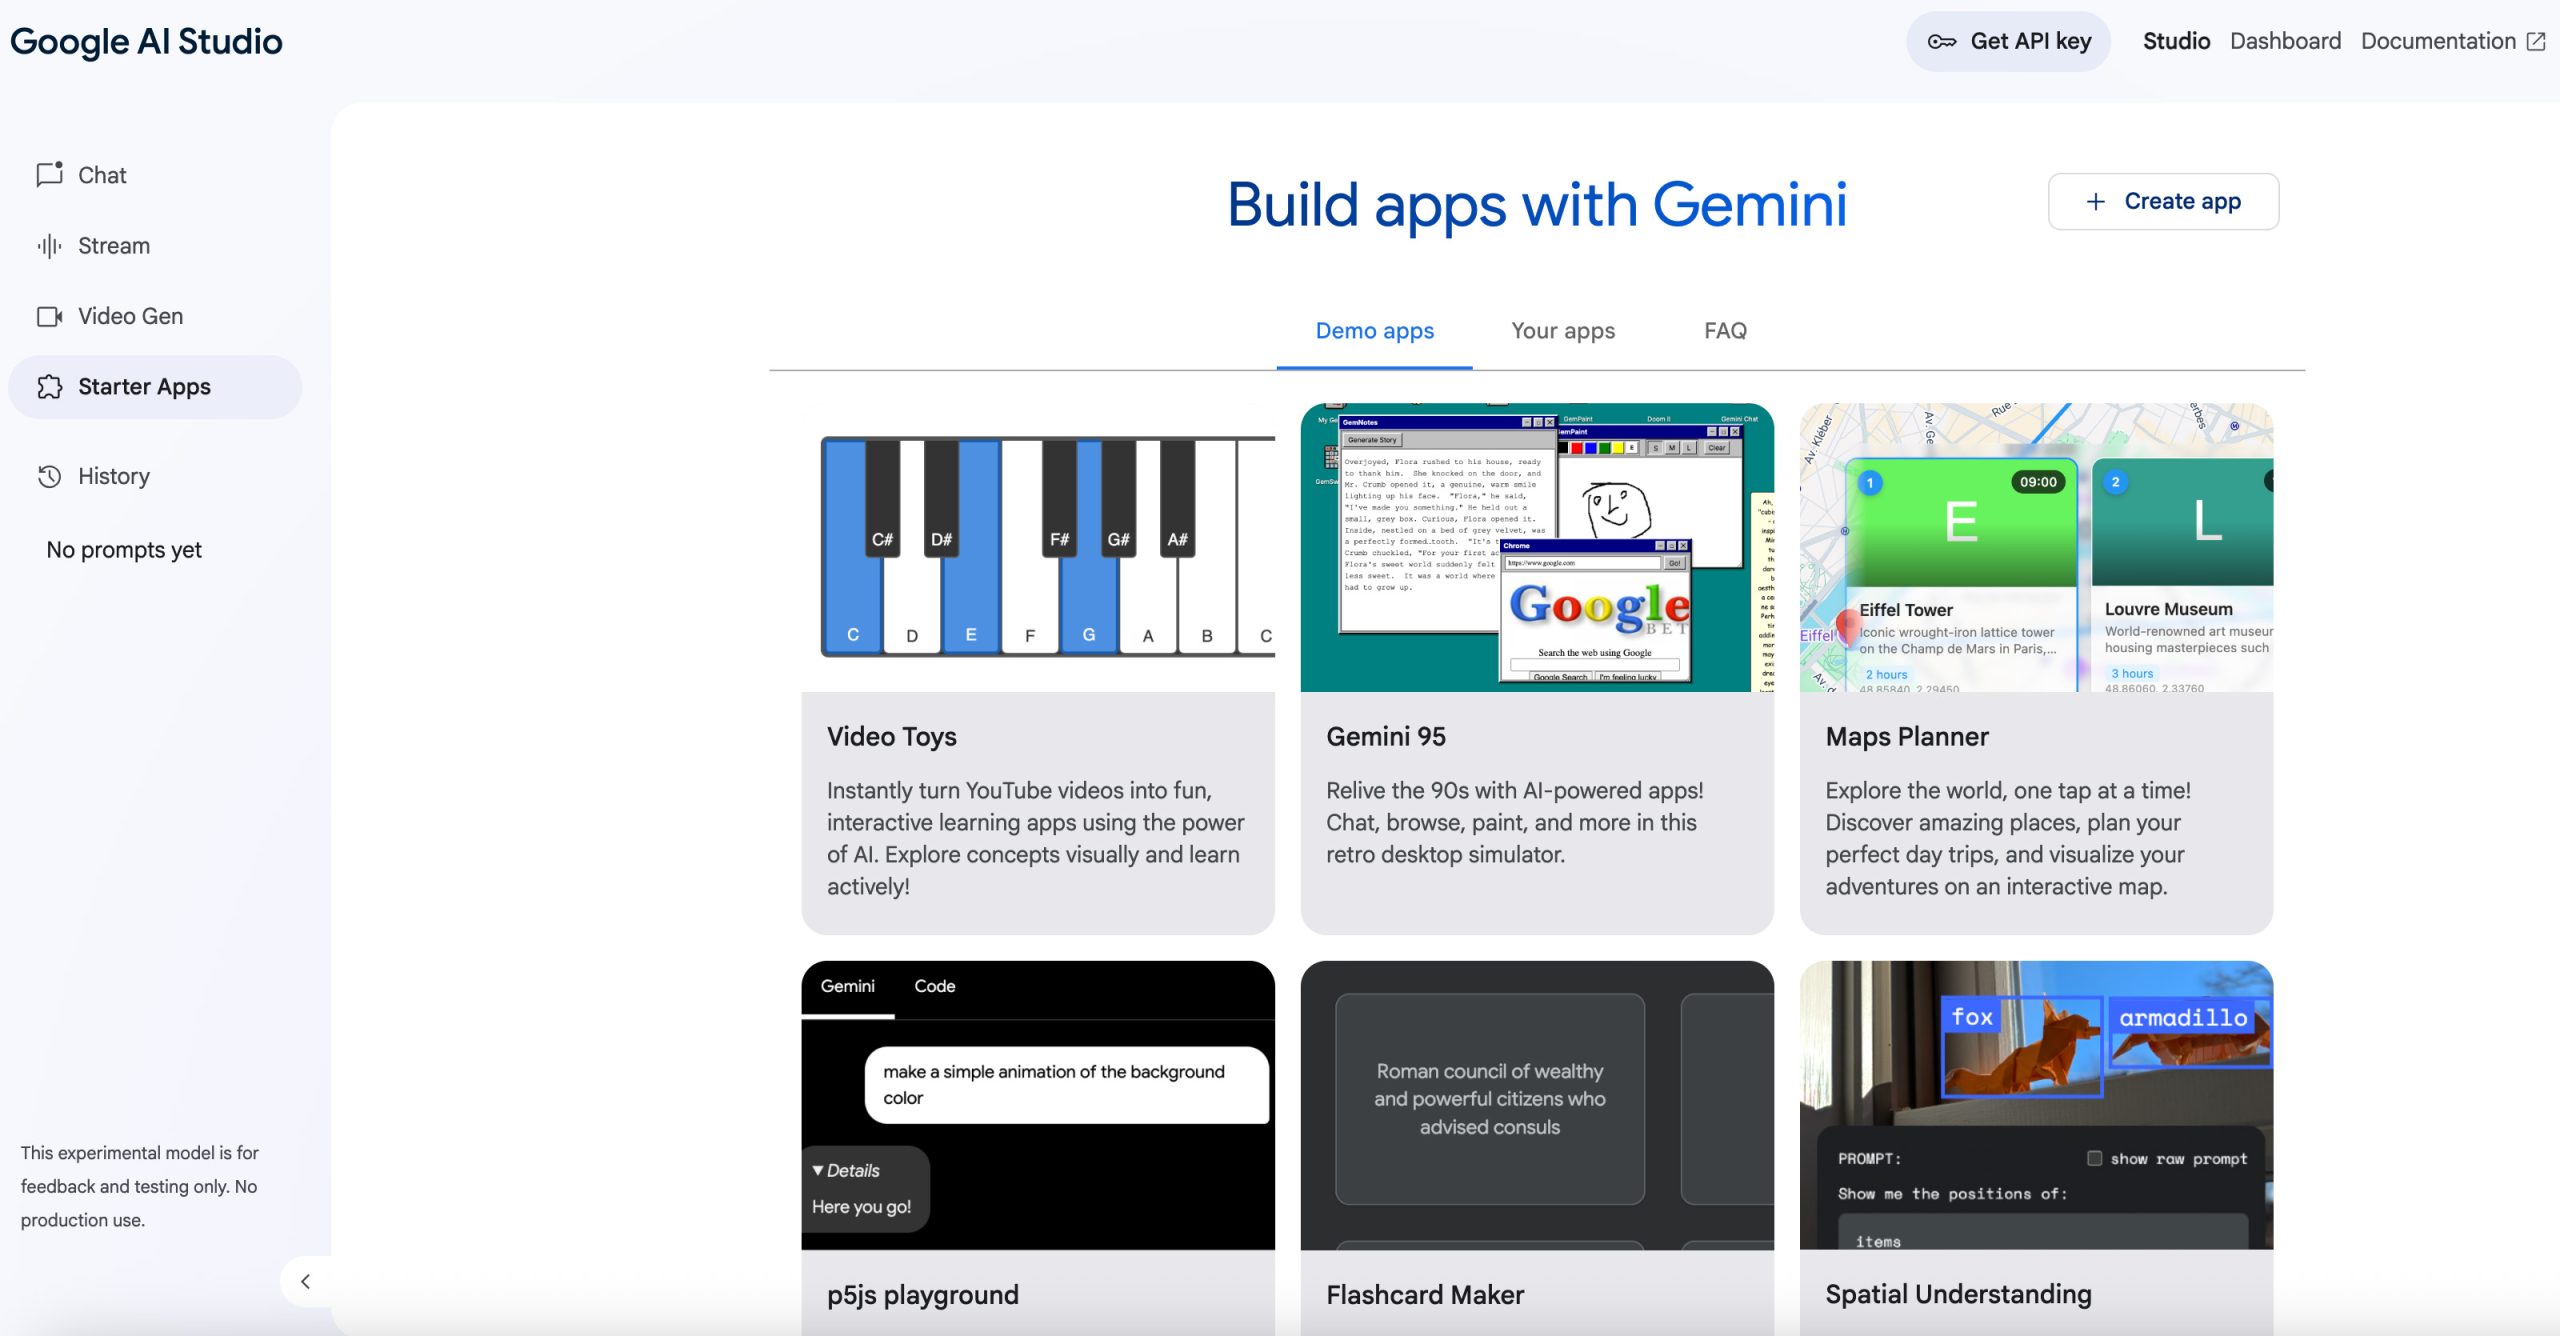Go to the Dashboard page
This screenshot has width=2560, height=1336.
pyautogui.click(x=2286, y=41)
